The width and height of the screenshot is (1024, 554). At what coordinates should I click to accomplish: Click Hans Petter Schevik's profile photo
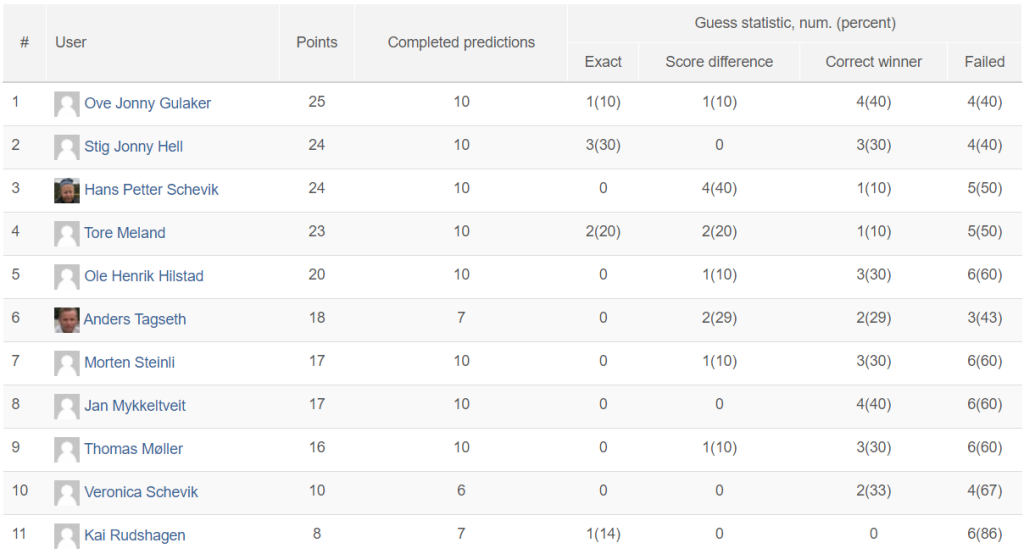pyautogui.click(x=67, y=190)
